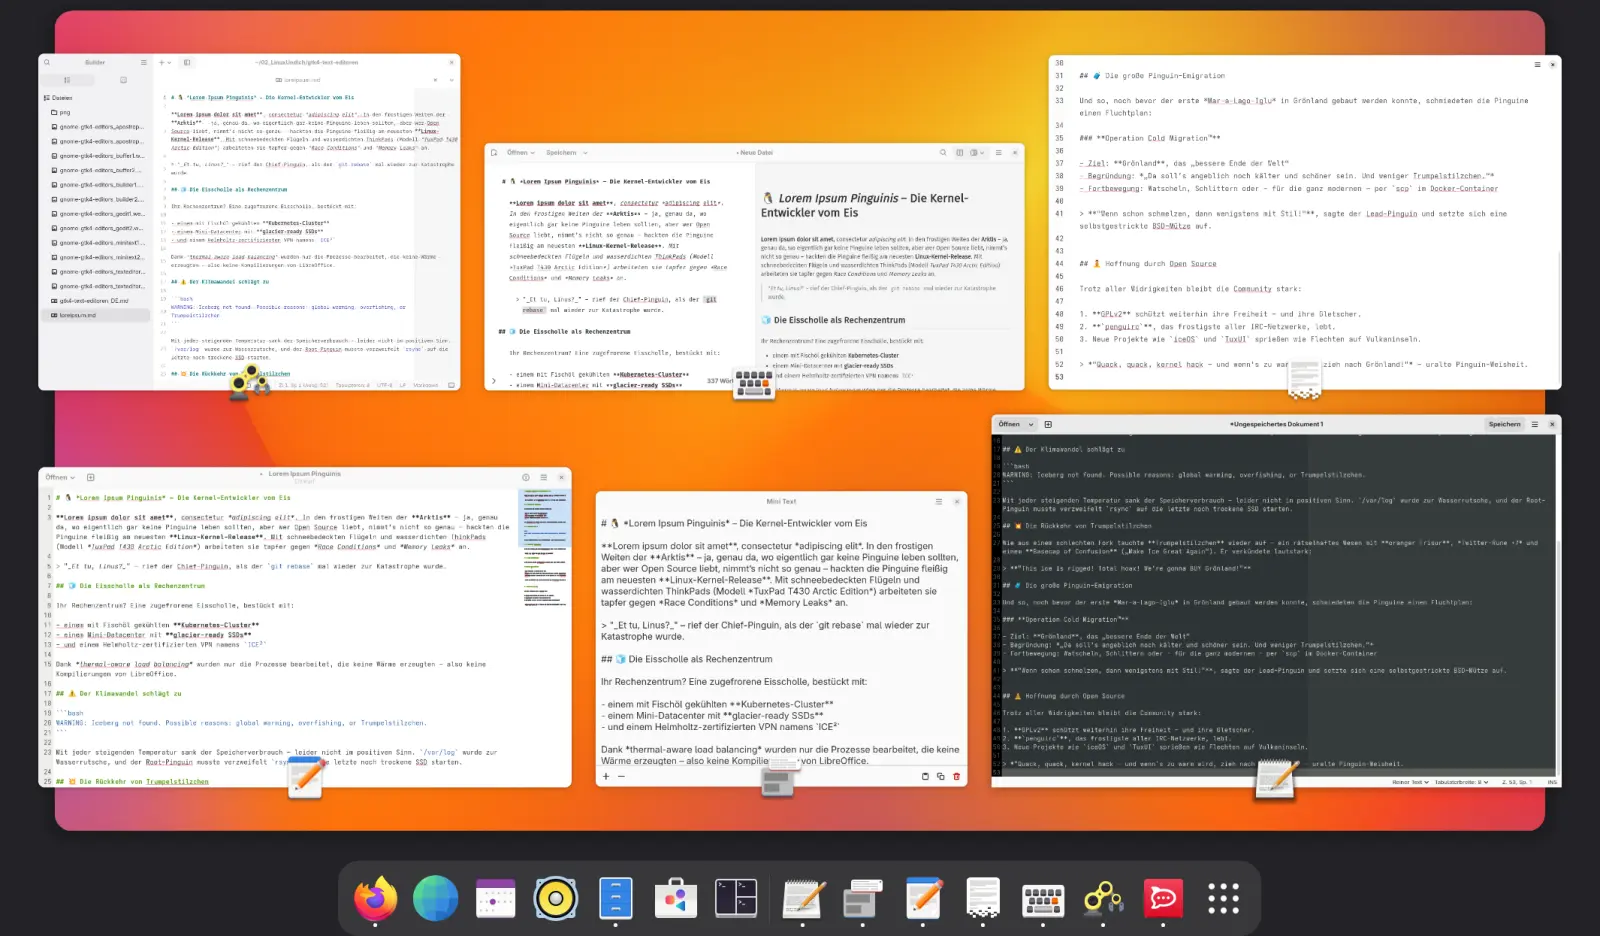Click the minus button in Mini Text

621,776
